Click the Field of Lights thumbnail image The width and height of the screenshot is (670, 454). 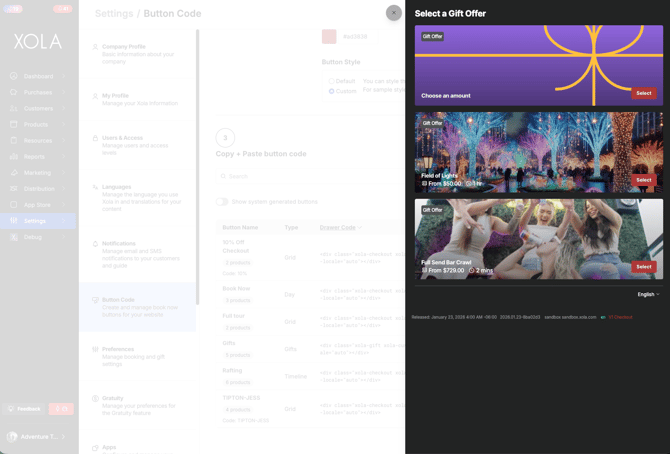pyautogui.click(x=538, y=152)
